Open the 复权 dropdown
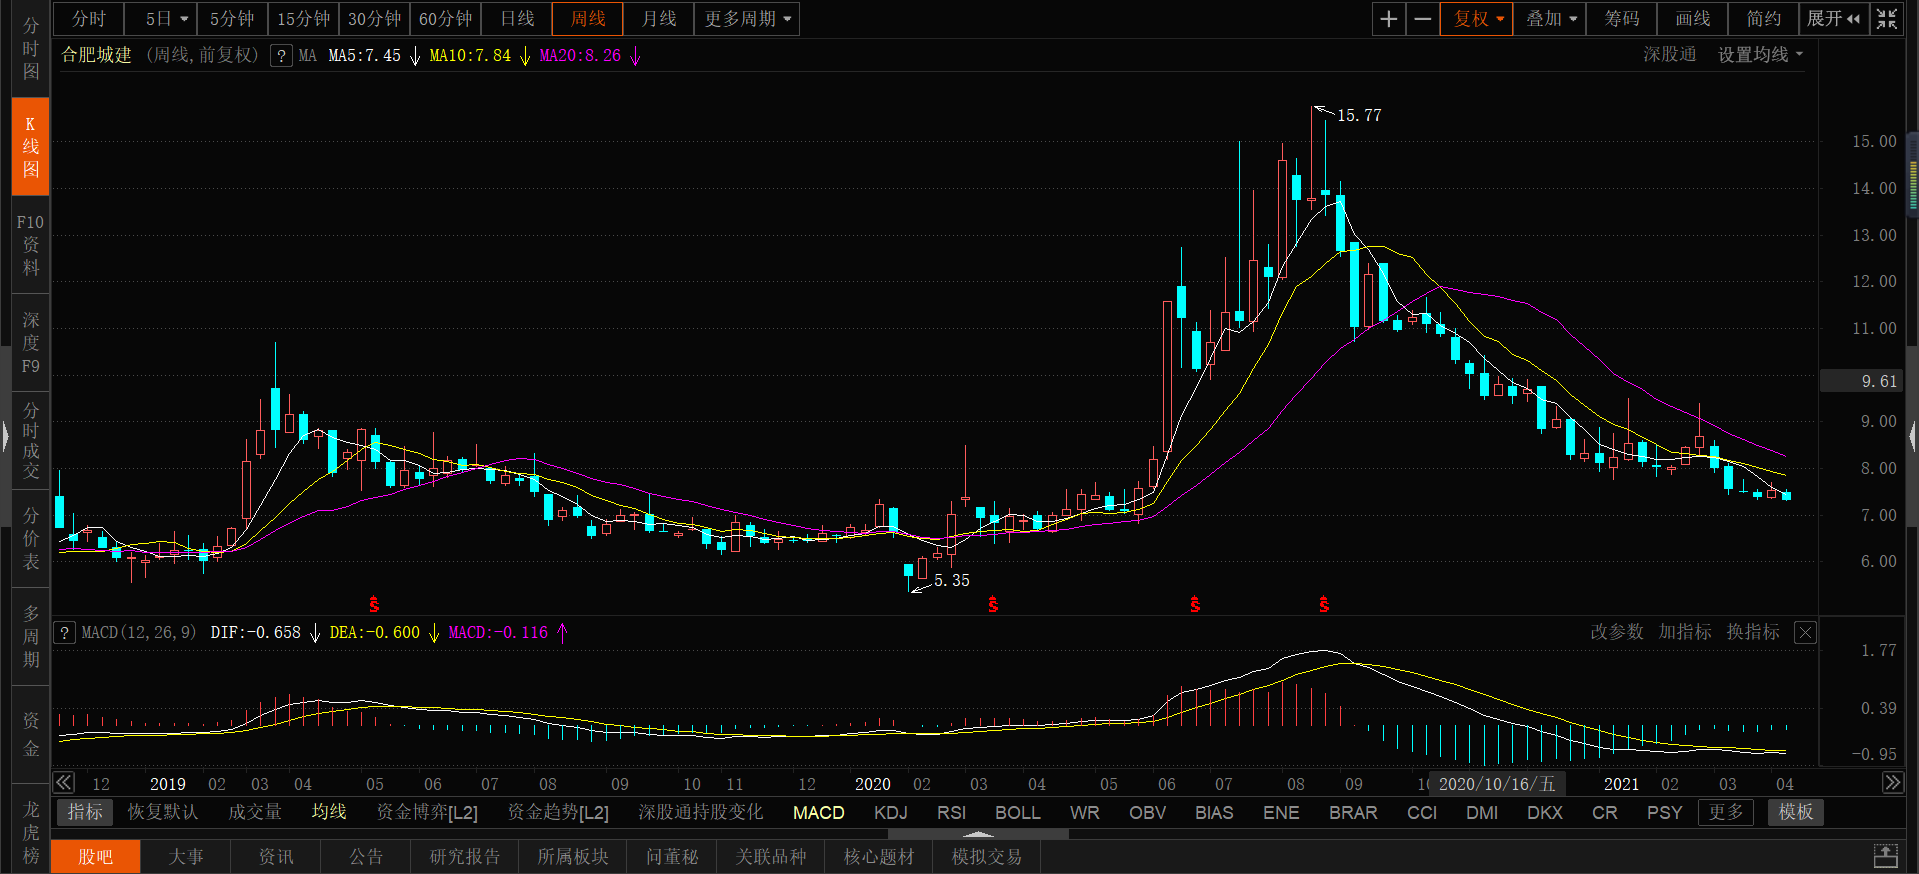This screenshot has height=874, width=1919. (1477, 19)
